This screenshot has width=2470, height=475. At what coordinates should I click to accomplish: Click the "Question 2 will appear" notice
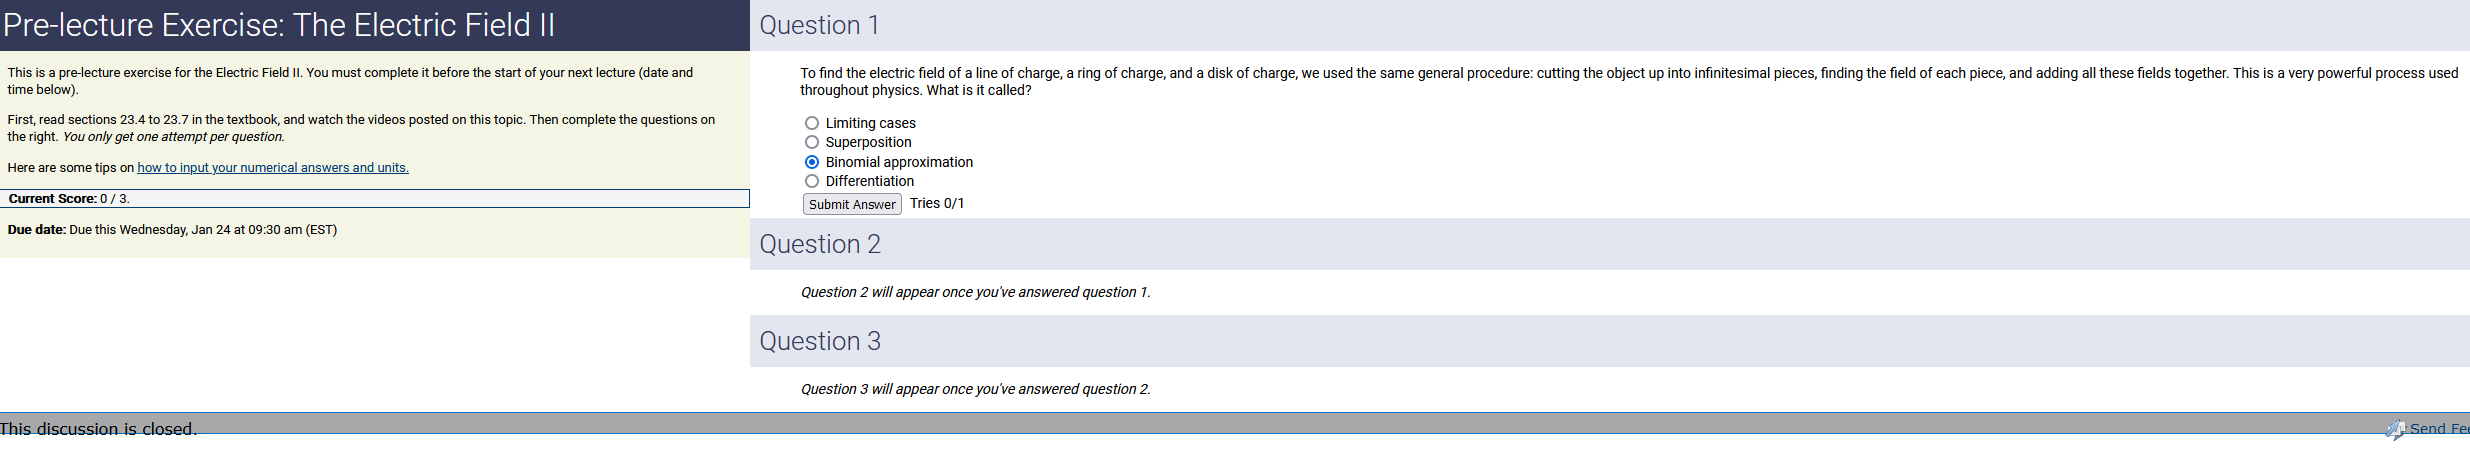tap(975, 292)
